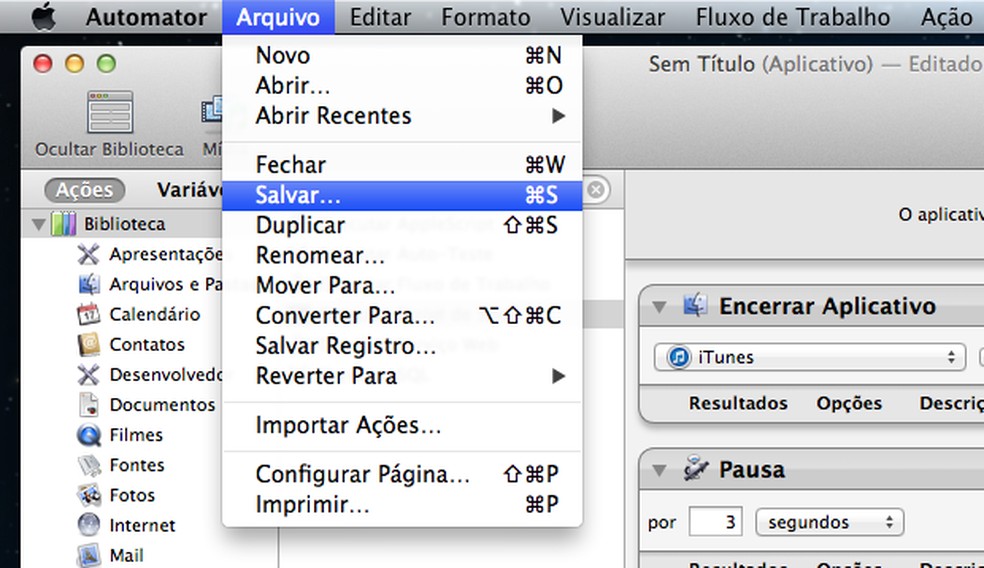This screenshot has height=568, width=984.
Task: Select the Calendário category icon
Action: pos(89,314)
